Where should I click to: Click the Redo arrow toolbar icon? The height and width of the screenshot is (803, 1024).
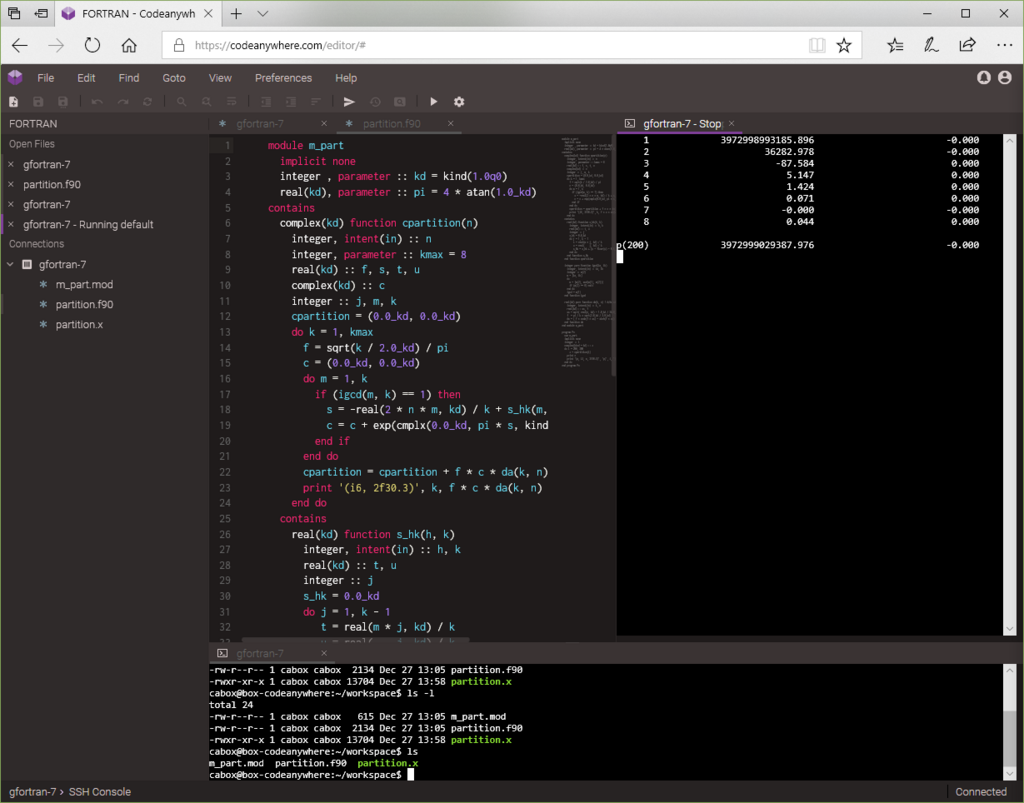(x=123, y=102)
